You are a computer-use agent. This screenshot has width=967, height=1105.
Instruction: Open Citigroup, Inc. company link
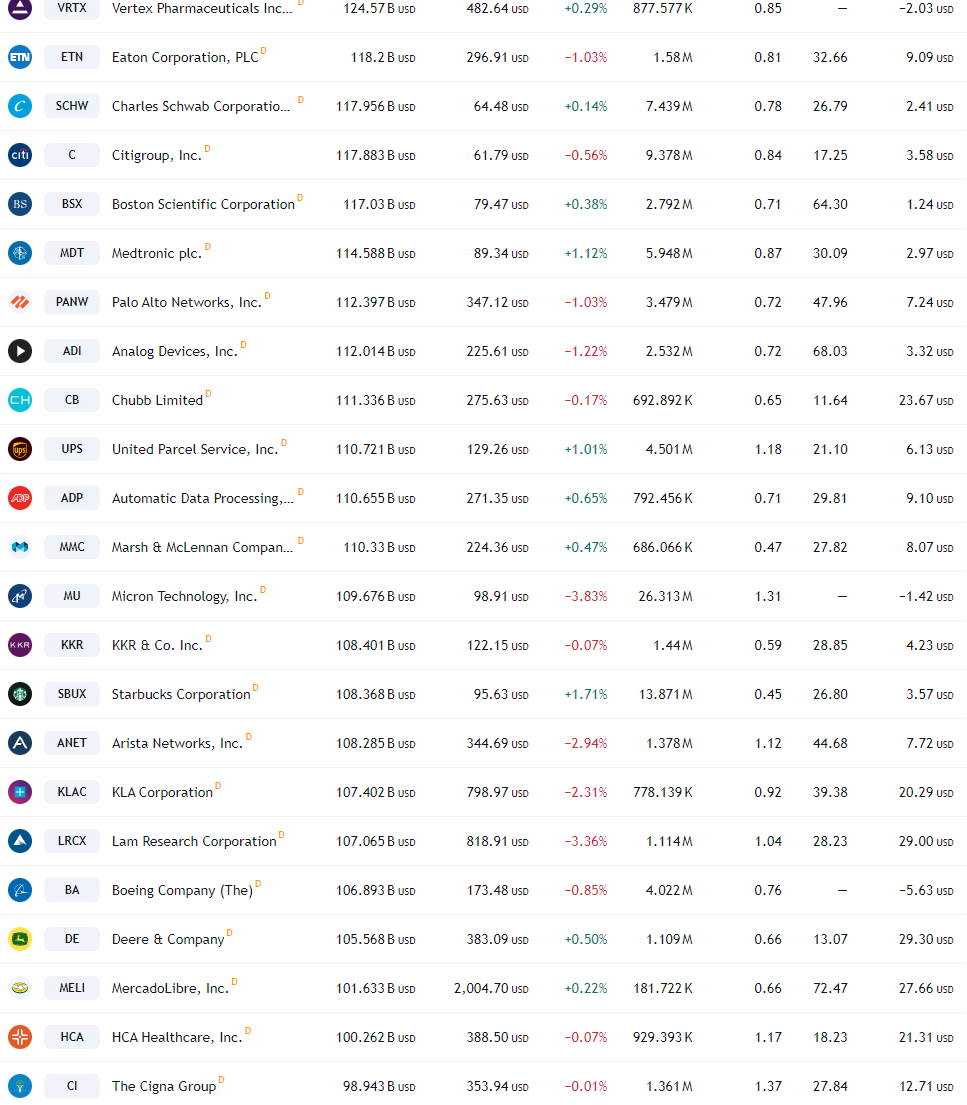tap(156, 156)
